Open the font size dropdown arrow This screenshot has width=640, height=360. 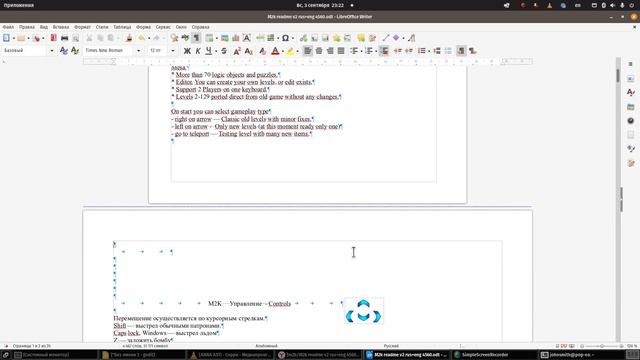tap(173, 51)
